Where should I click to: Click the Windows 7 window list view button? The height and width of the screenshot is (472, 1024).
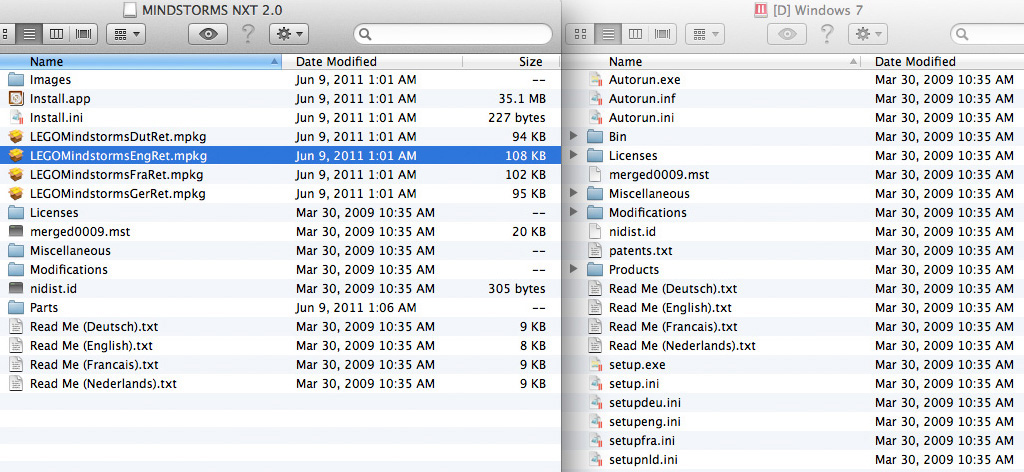coord(606,34)
